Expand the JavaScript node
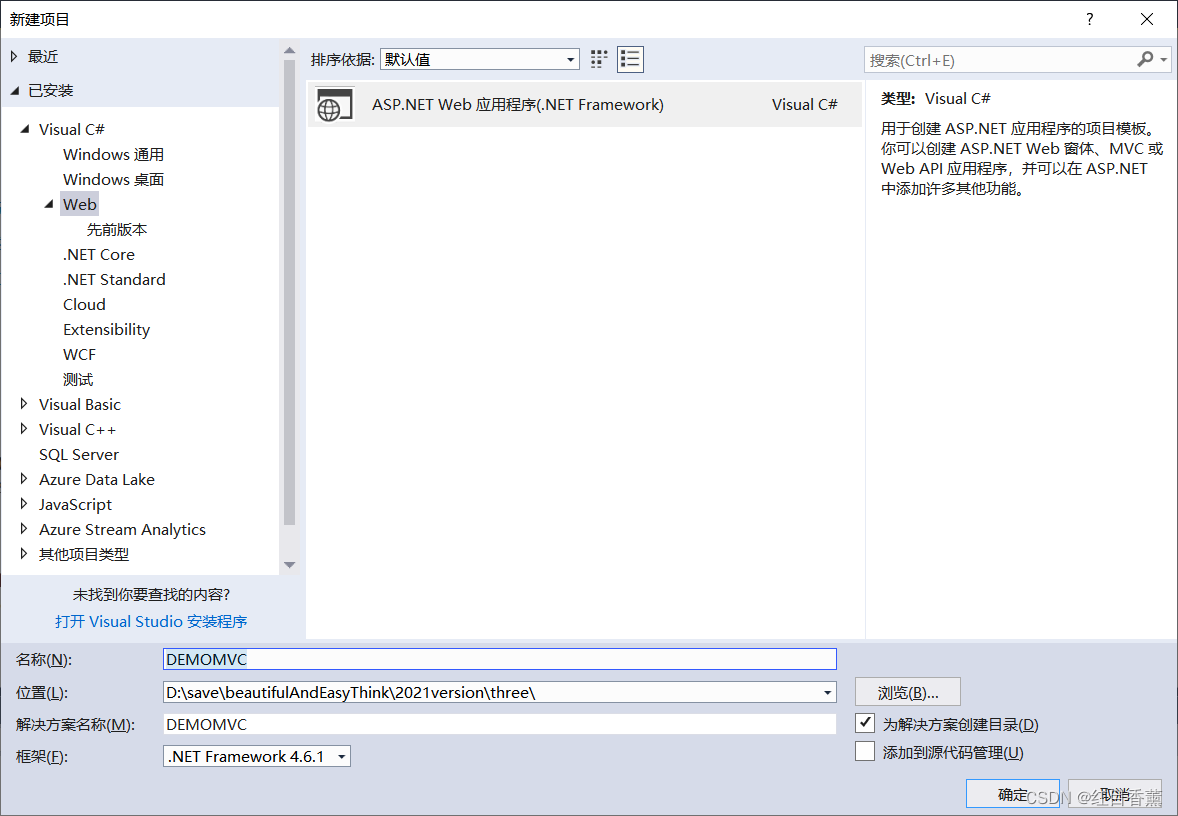 pyautogui.click(x=24, y=504)
